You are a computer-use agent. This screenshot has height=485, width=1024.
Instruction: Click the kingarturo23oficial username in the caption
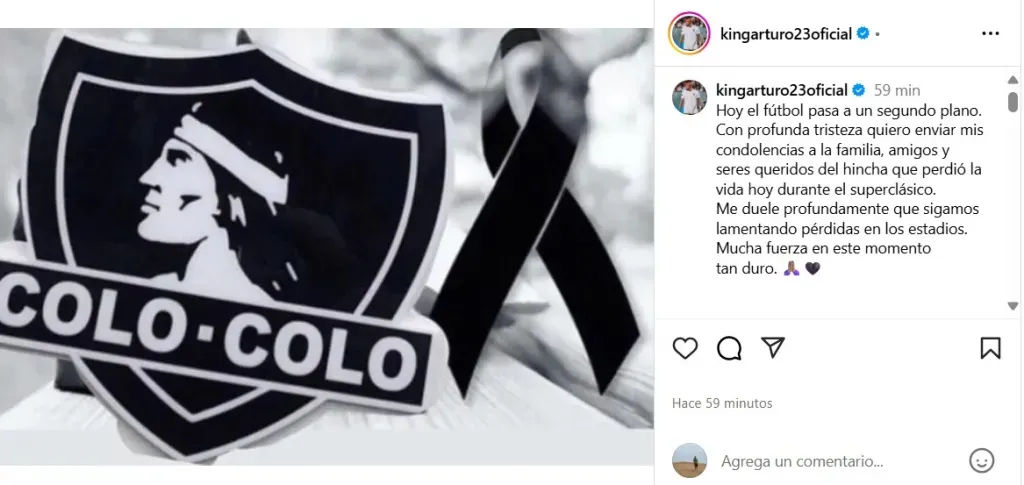coord(782,90)
